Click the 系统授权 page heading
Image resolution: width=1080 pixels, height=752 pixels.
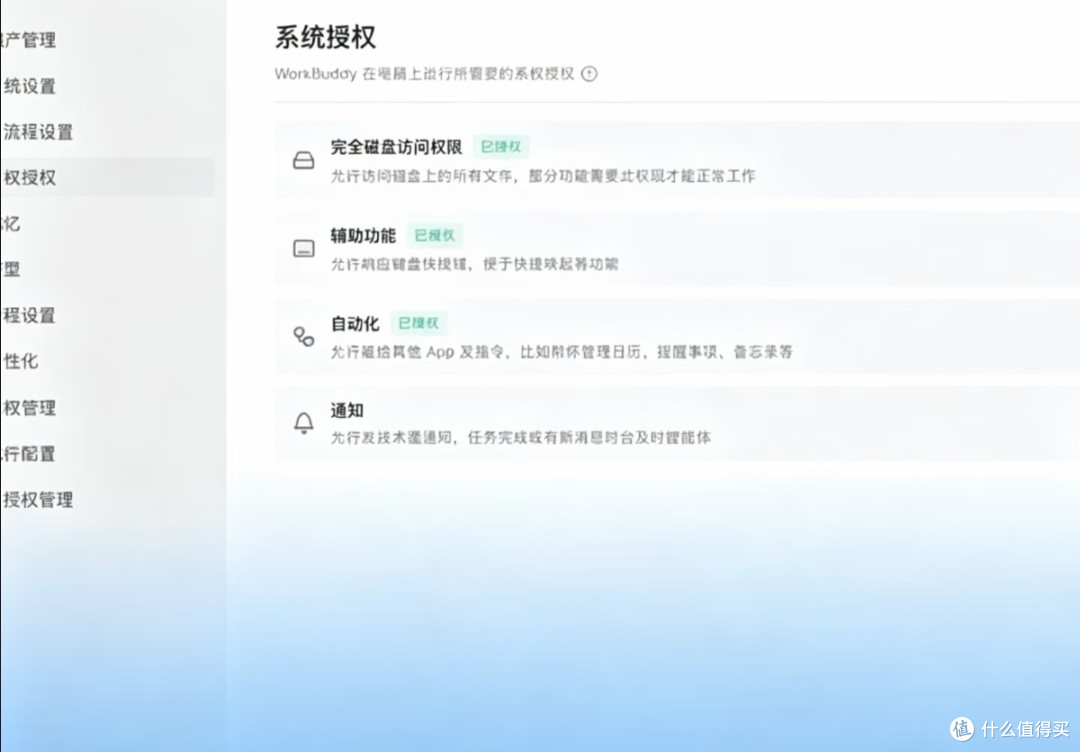(326, 37)
